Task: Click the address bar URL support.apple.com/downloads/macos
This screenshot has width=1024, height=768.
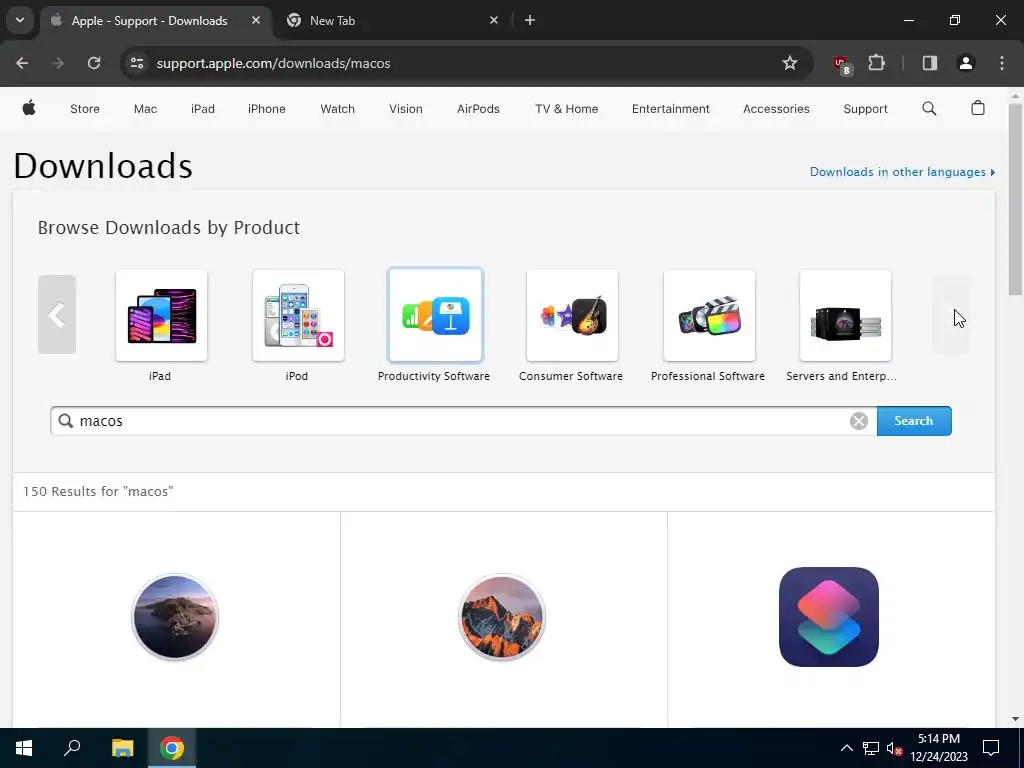Action: [x=273, y=63]
